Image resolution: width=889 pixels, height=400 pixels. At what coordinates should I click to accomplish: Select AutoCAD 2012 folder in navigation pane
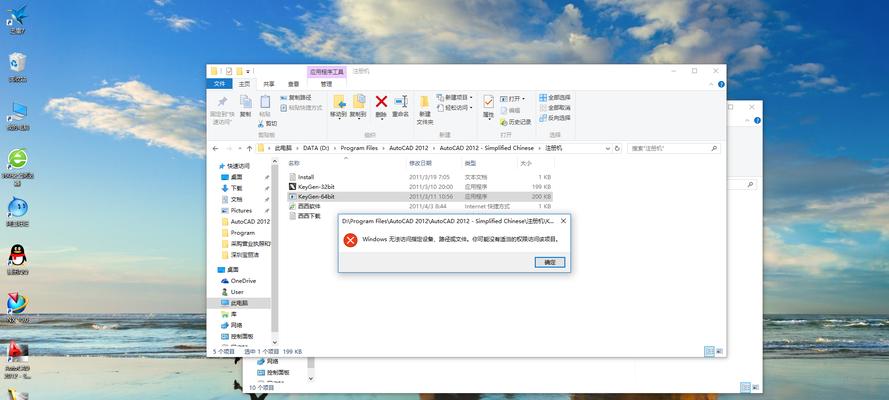(246, 222)
